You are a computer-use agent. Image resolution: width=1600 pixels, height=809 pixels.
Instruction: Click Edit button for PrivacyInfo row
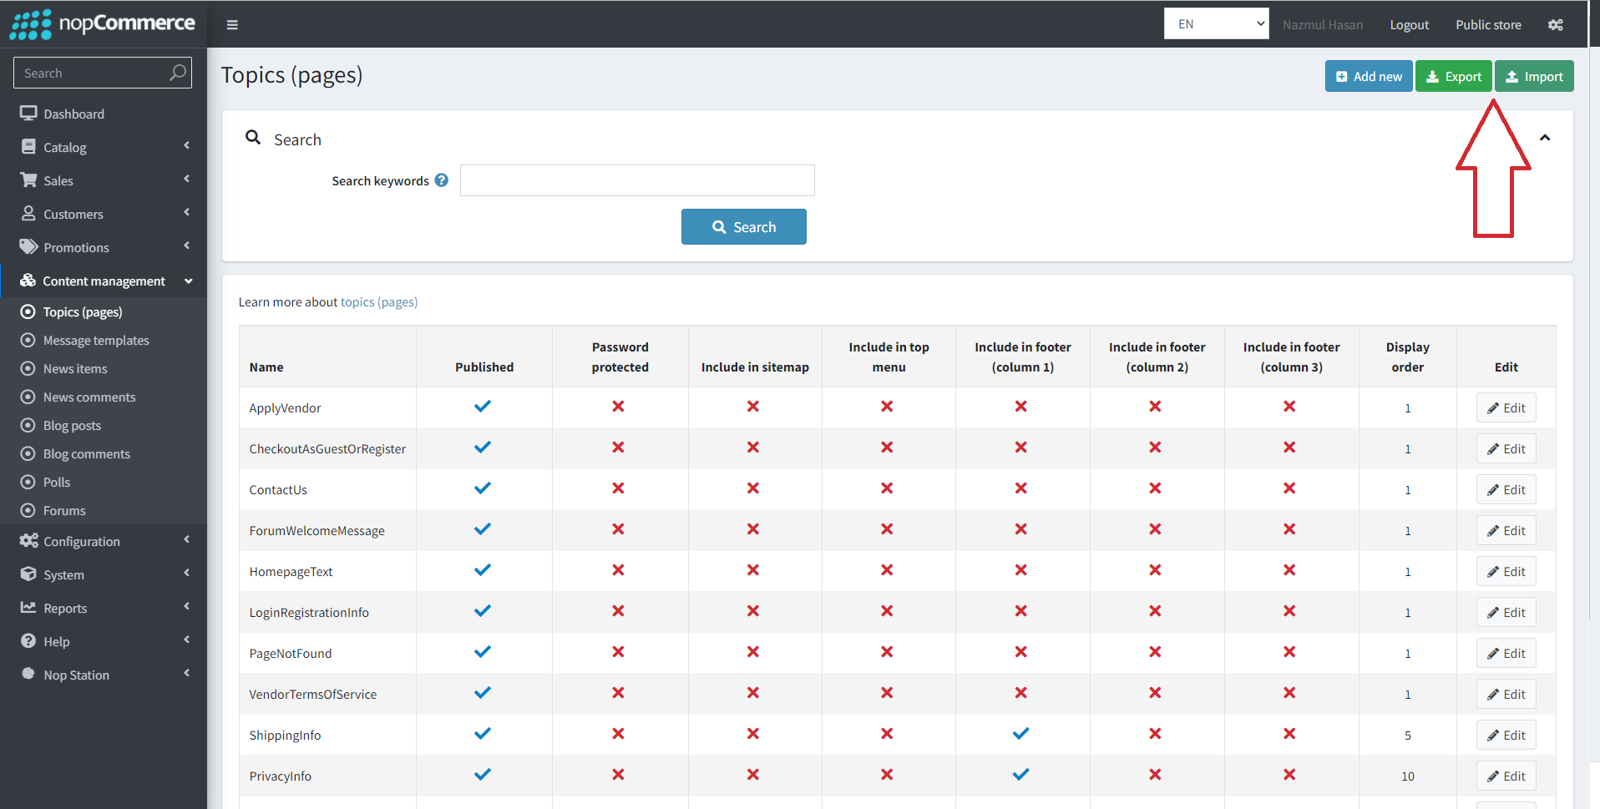click(1506, 776)
